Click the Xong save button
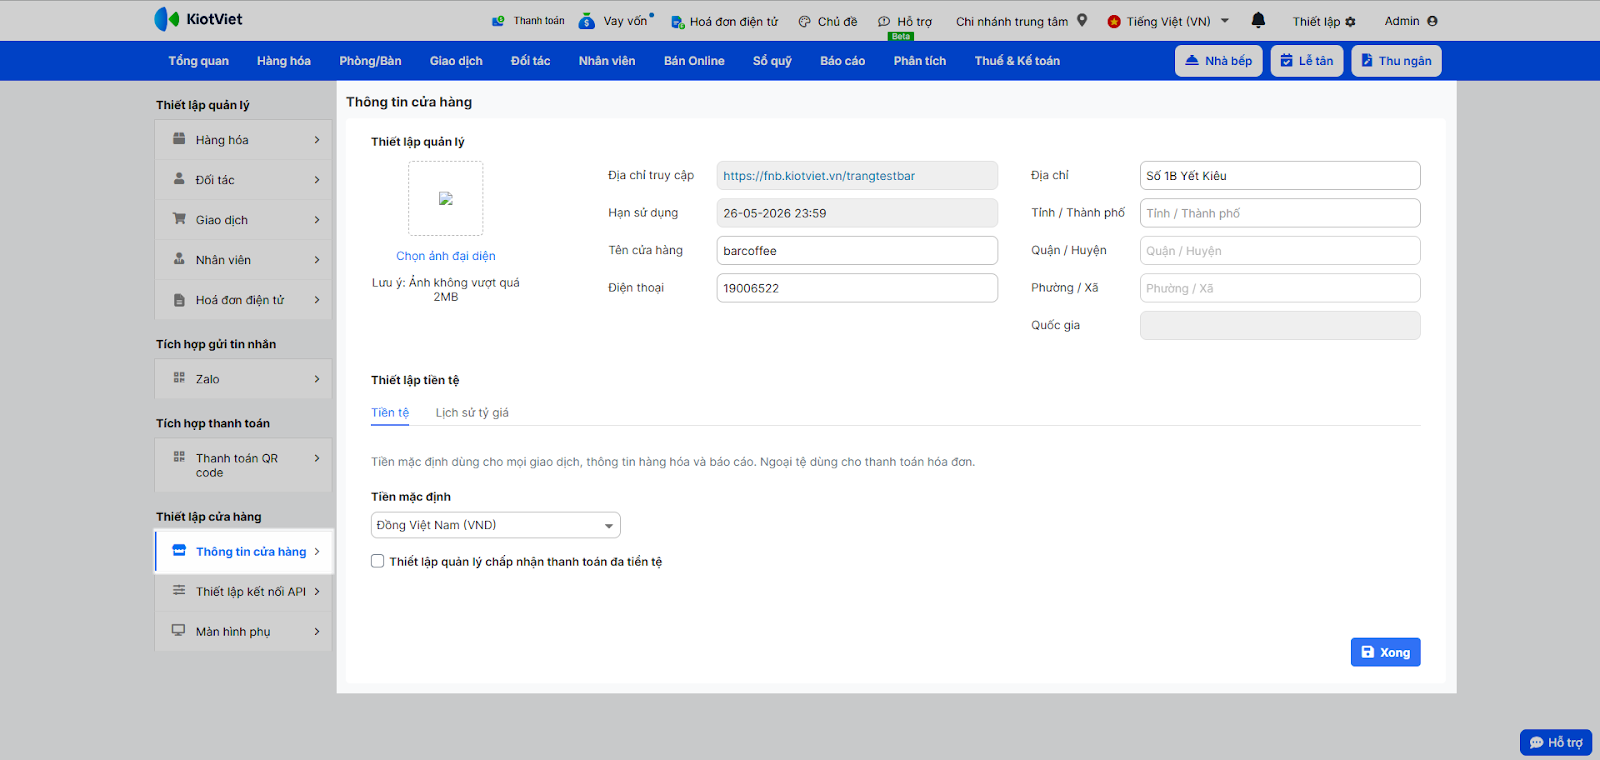 1385,652
